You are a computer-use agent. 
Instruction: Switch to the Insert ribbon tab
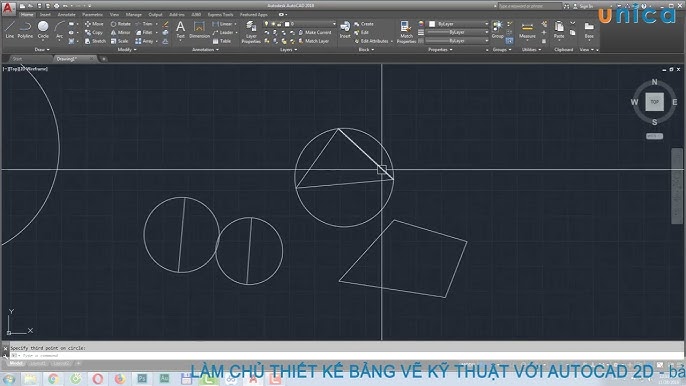45,14
